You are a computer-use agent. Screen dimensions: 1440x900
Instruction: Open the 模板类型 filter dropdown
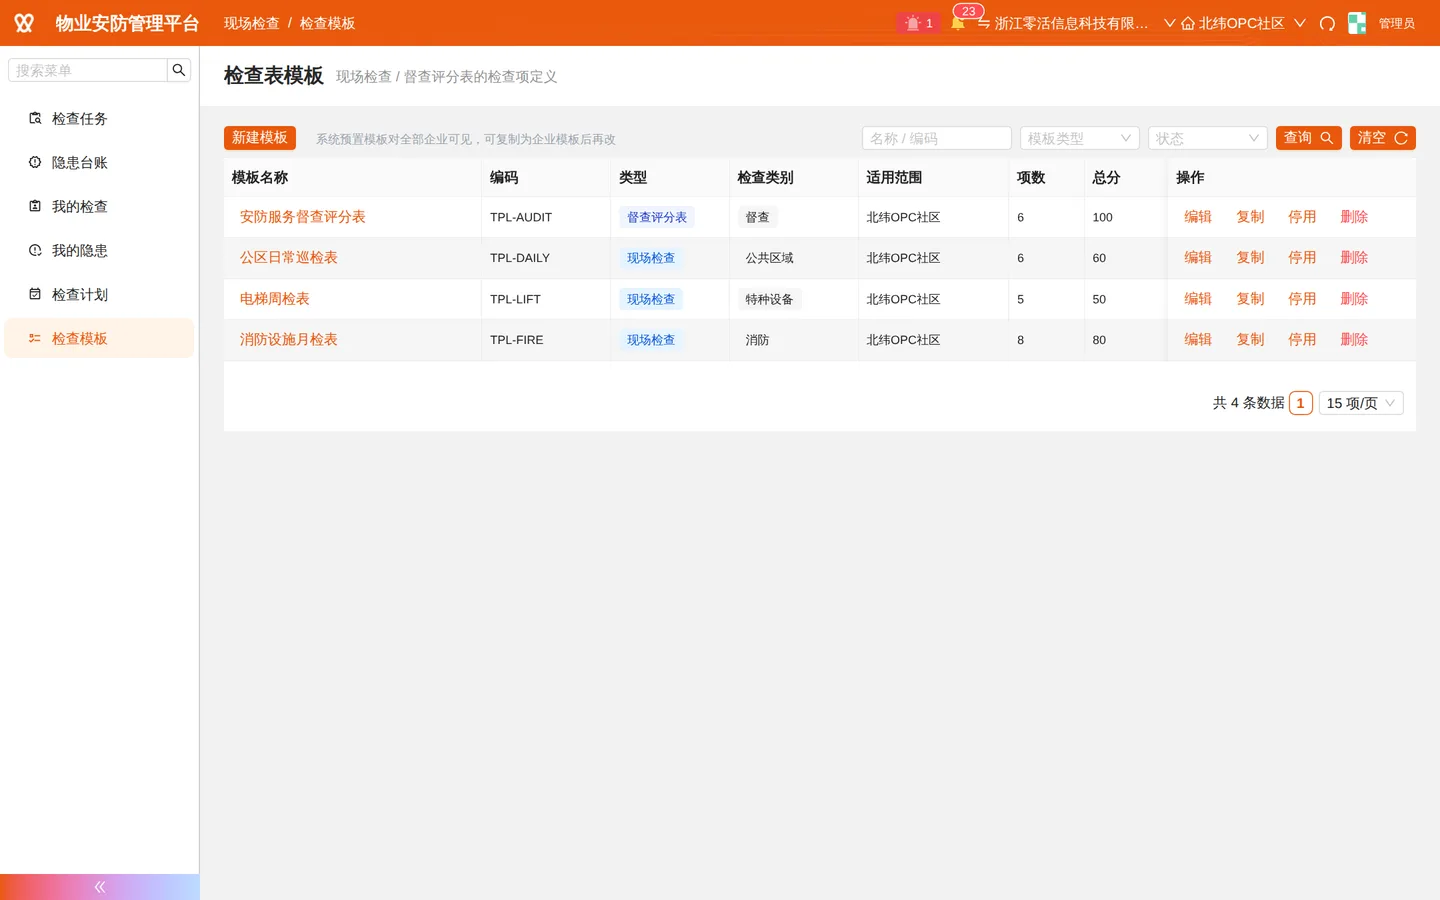coord(1080,138)
